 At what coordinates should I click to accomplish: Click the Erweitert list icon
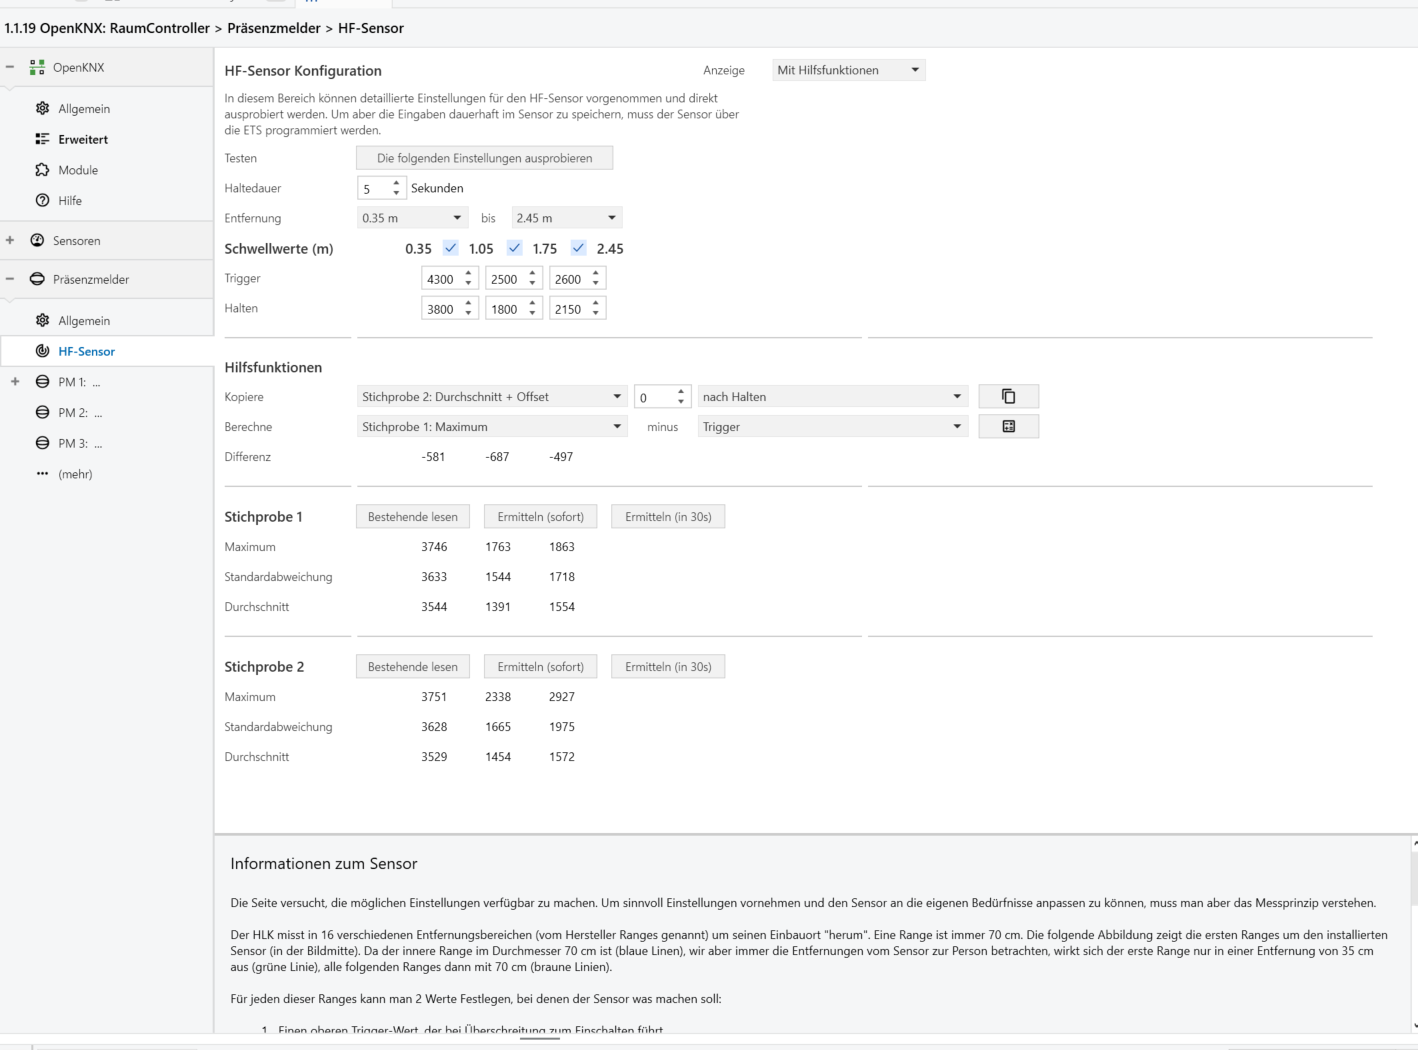[42, 139]
